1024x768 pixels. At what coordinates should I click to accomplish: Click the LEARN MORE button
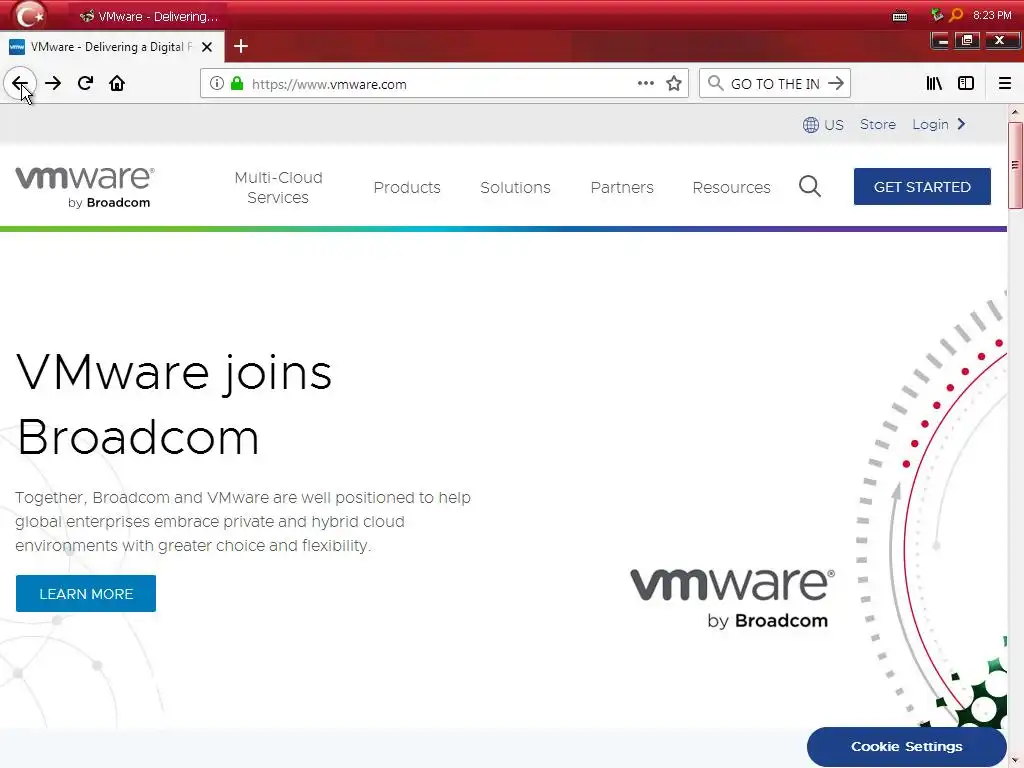click(x=86, y=594)
